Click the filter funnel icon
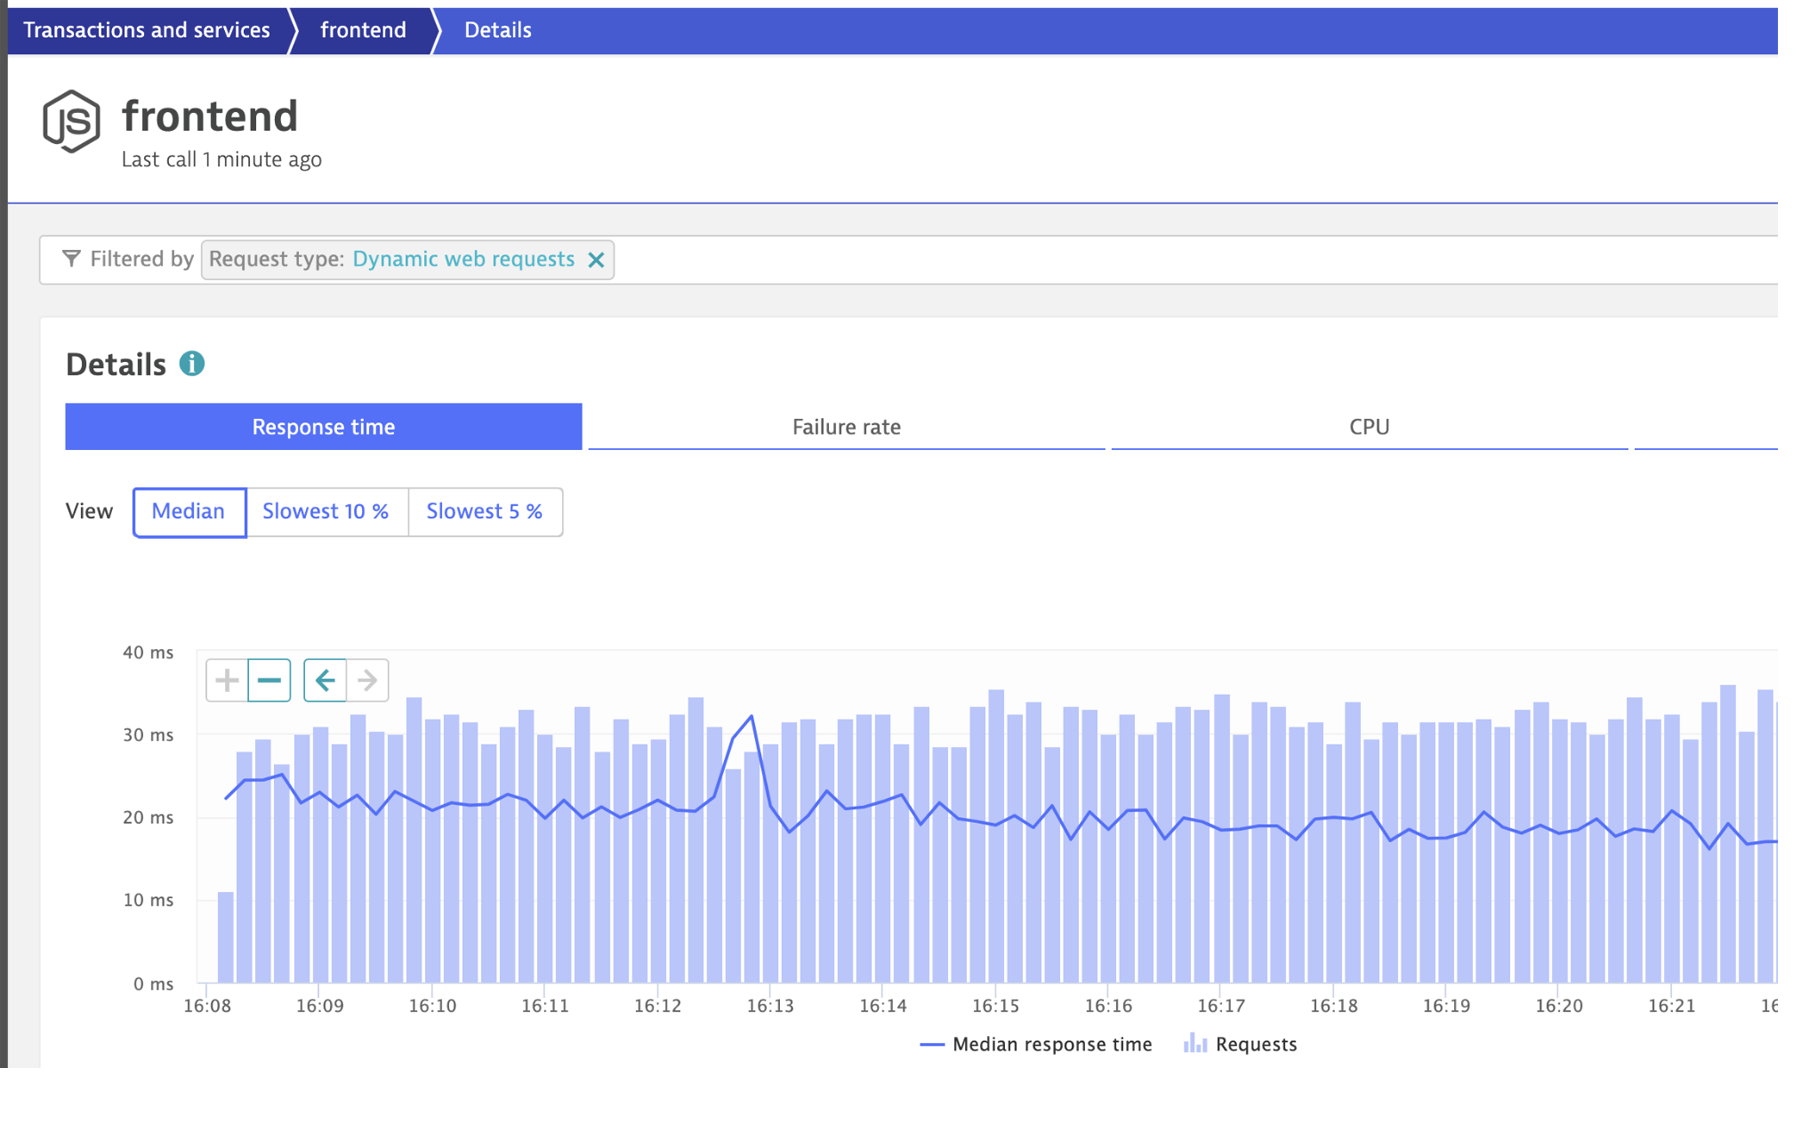Image resolution: width=1800 pixels, height=1142 pixels. click(71, 259)
